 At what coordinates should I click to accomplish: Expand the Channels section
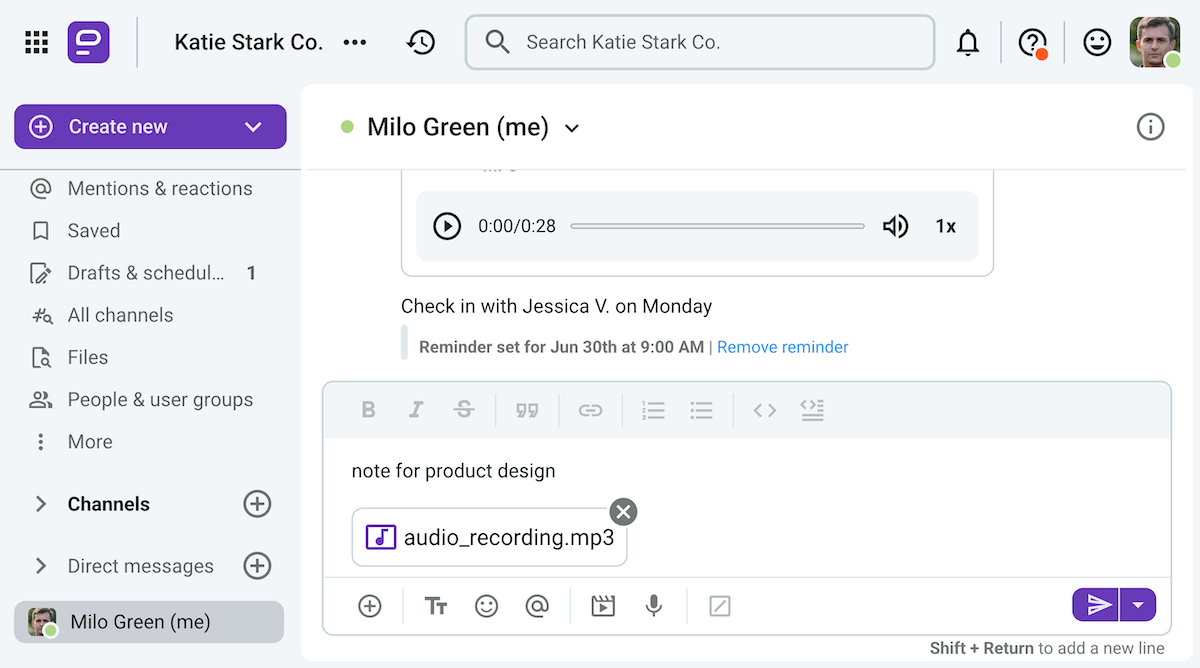pyautogui.click(x=41, y=504)
